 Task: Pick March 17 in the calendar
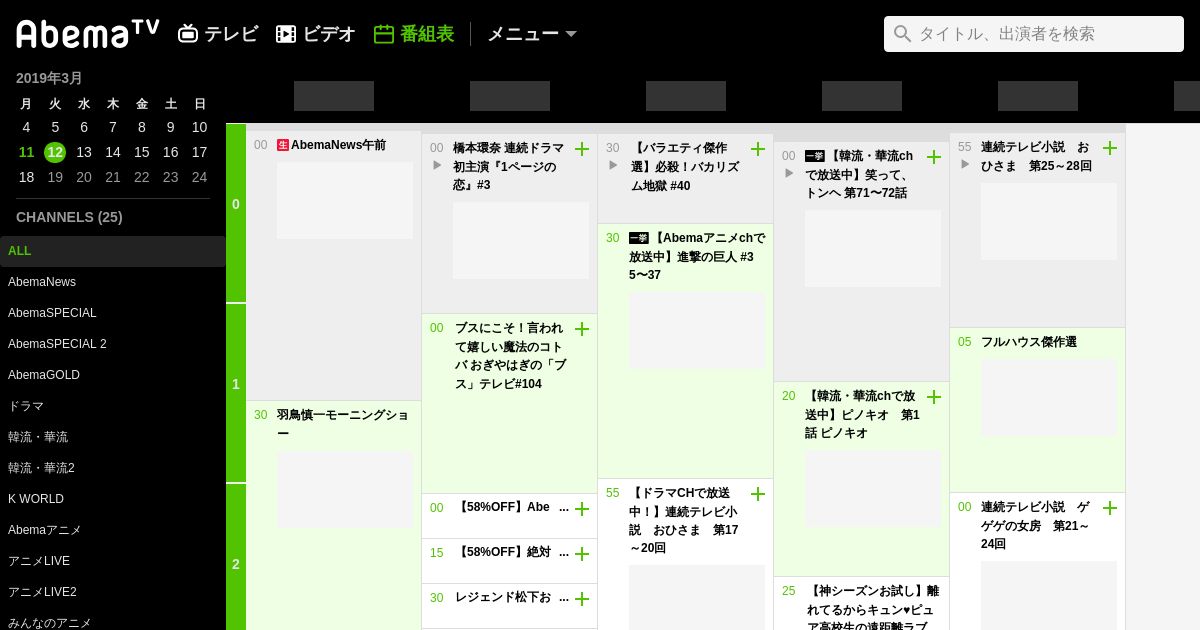click(200, 152)
